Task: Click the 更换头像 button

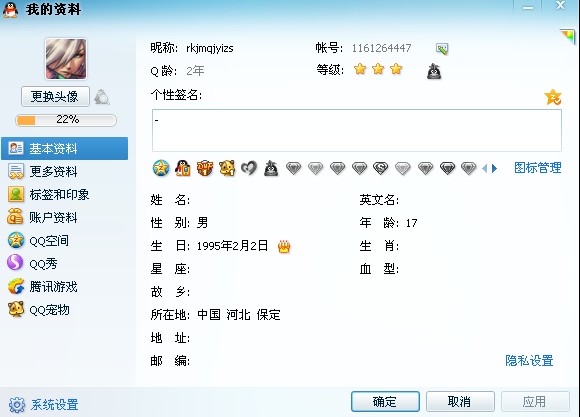Action: pyautogui.click(x=55, y=97)
